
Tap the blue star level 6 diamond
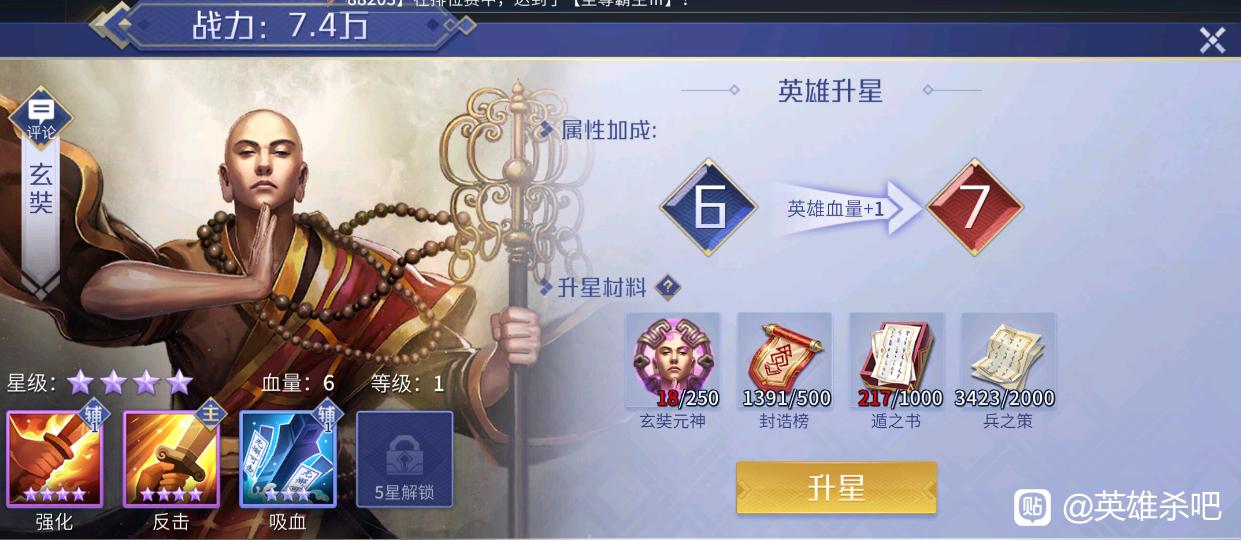click(x=708, y=207)
